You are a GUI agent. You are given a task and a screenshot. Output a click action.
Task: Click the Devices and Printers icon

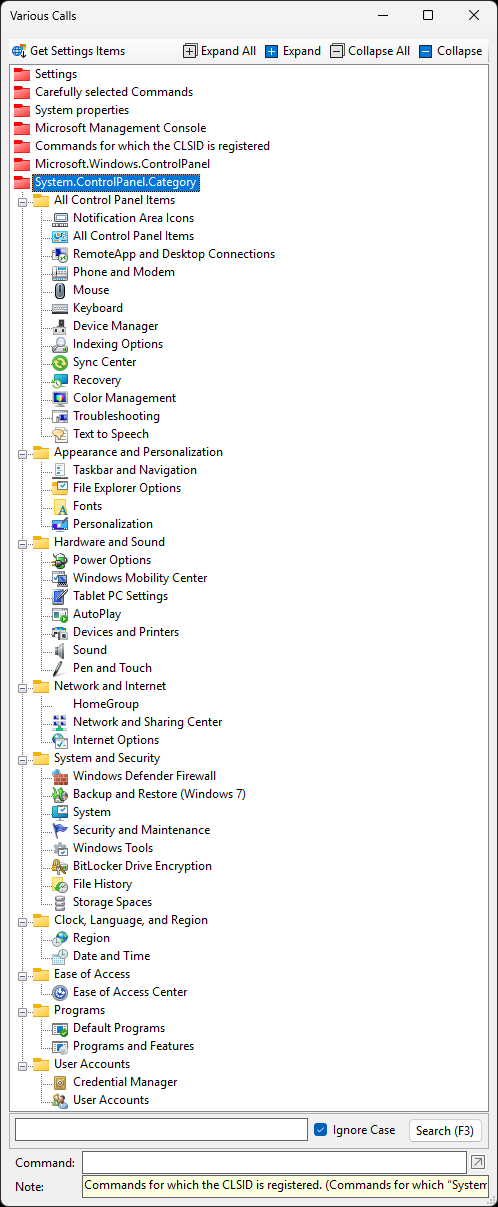point(60,632)
